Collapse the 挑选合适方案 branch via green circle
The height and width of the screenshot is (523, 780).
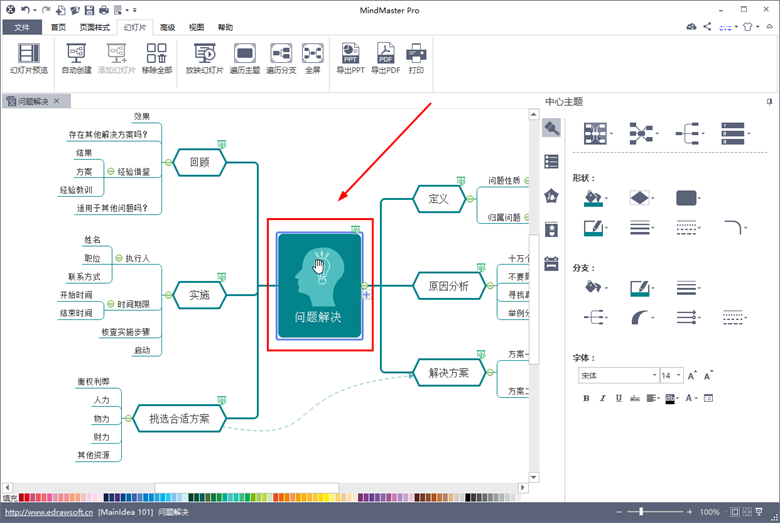coord(128,418)
